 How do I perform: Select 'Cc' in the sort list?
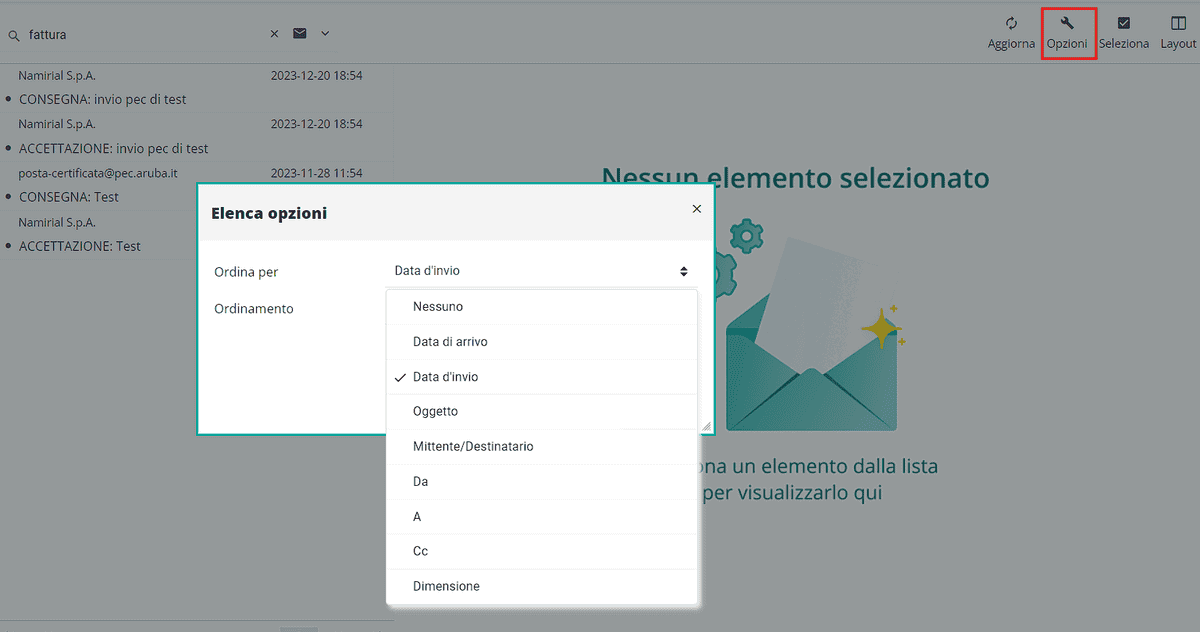click(x=420, y=551)
